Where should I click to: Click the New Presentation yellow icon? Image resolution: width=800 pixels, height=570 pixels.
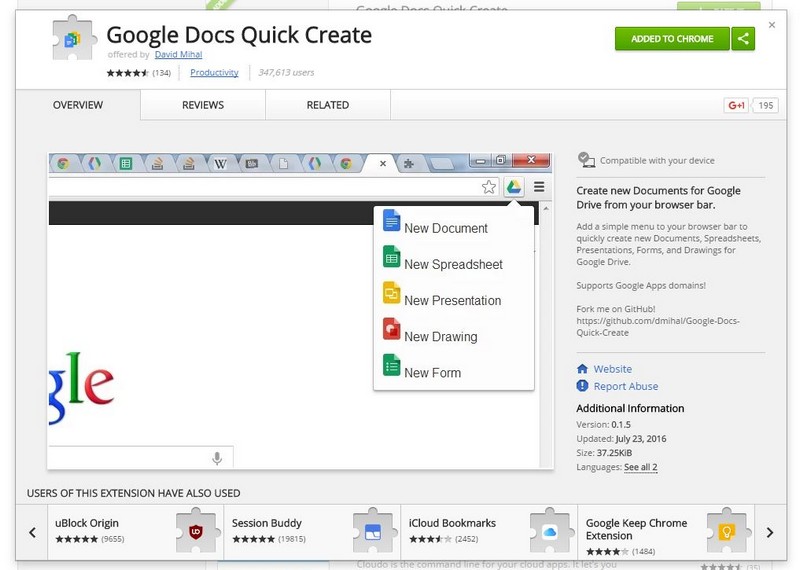391,293
